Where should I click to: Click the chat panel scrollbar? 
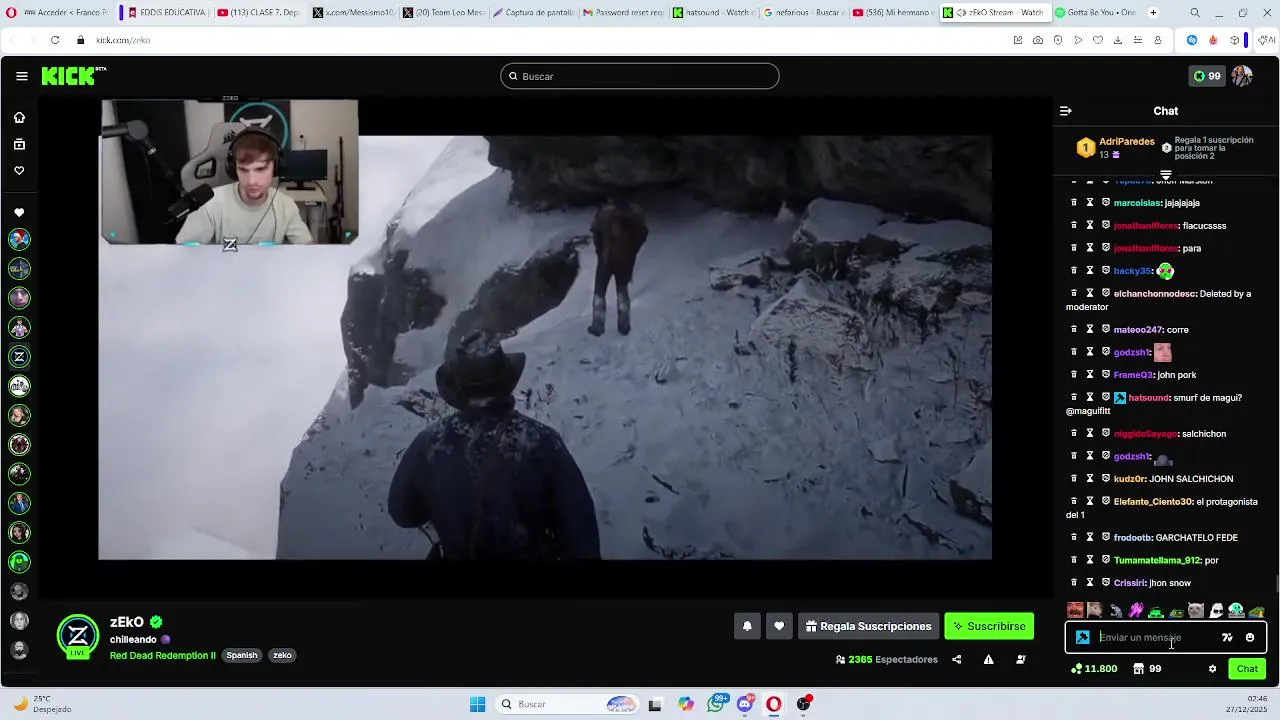tap(1277, 584)
